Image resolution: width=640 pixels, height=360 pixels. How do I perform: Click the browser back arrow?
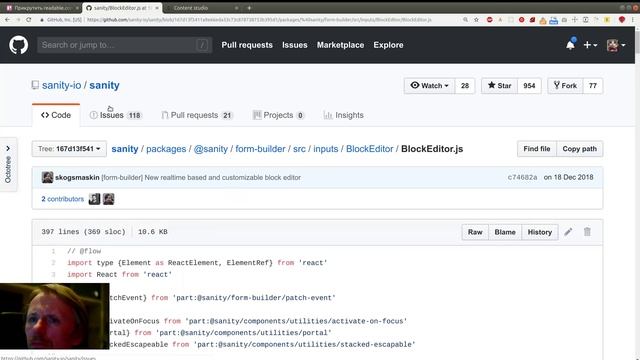pos(7,20)
